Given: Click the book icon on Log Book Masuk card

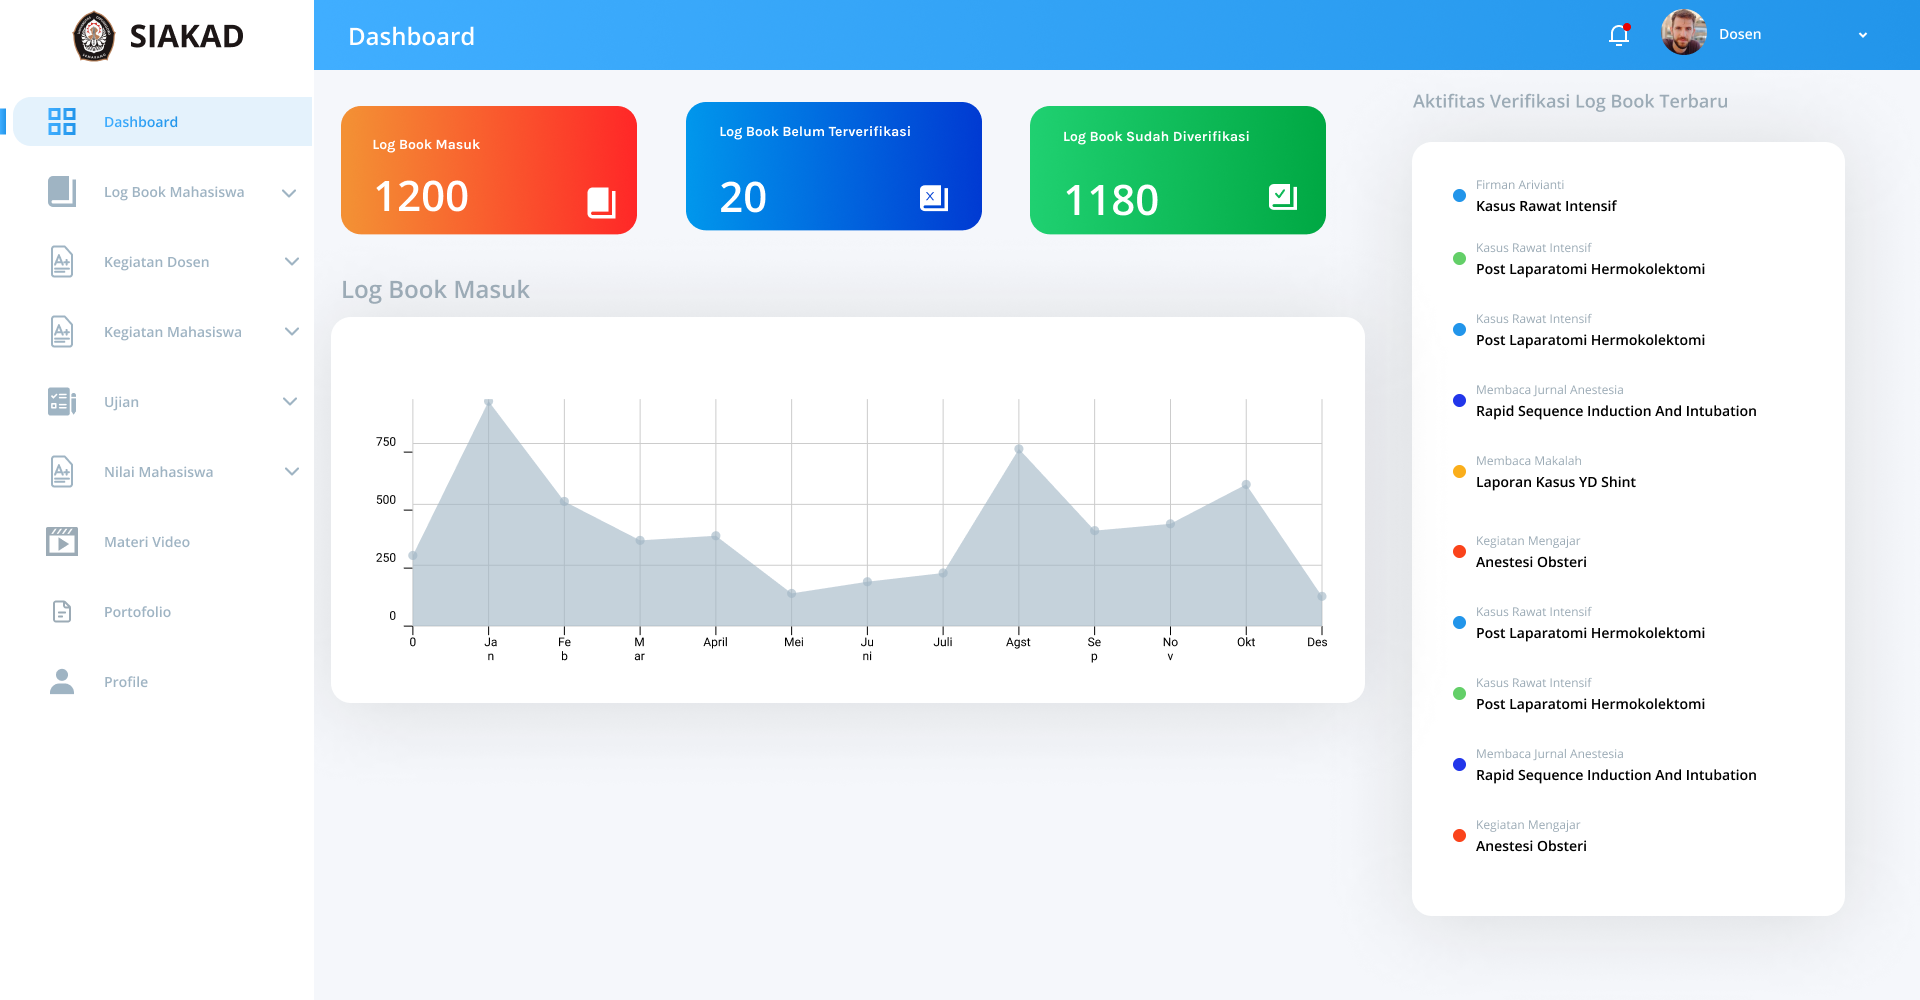Looking at the screenshot, I should point(601,202).
